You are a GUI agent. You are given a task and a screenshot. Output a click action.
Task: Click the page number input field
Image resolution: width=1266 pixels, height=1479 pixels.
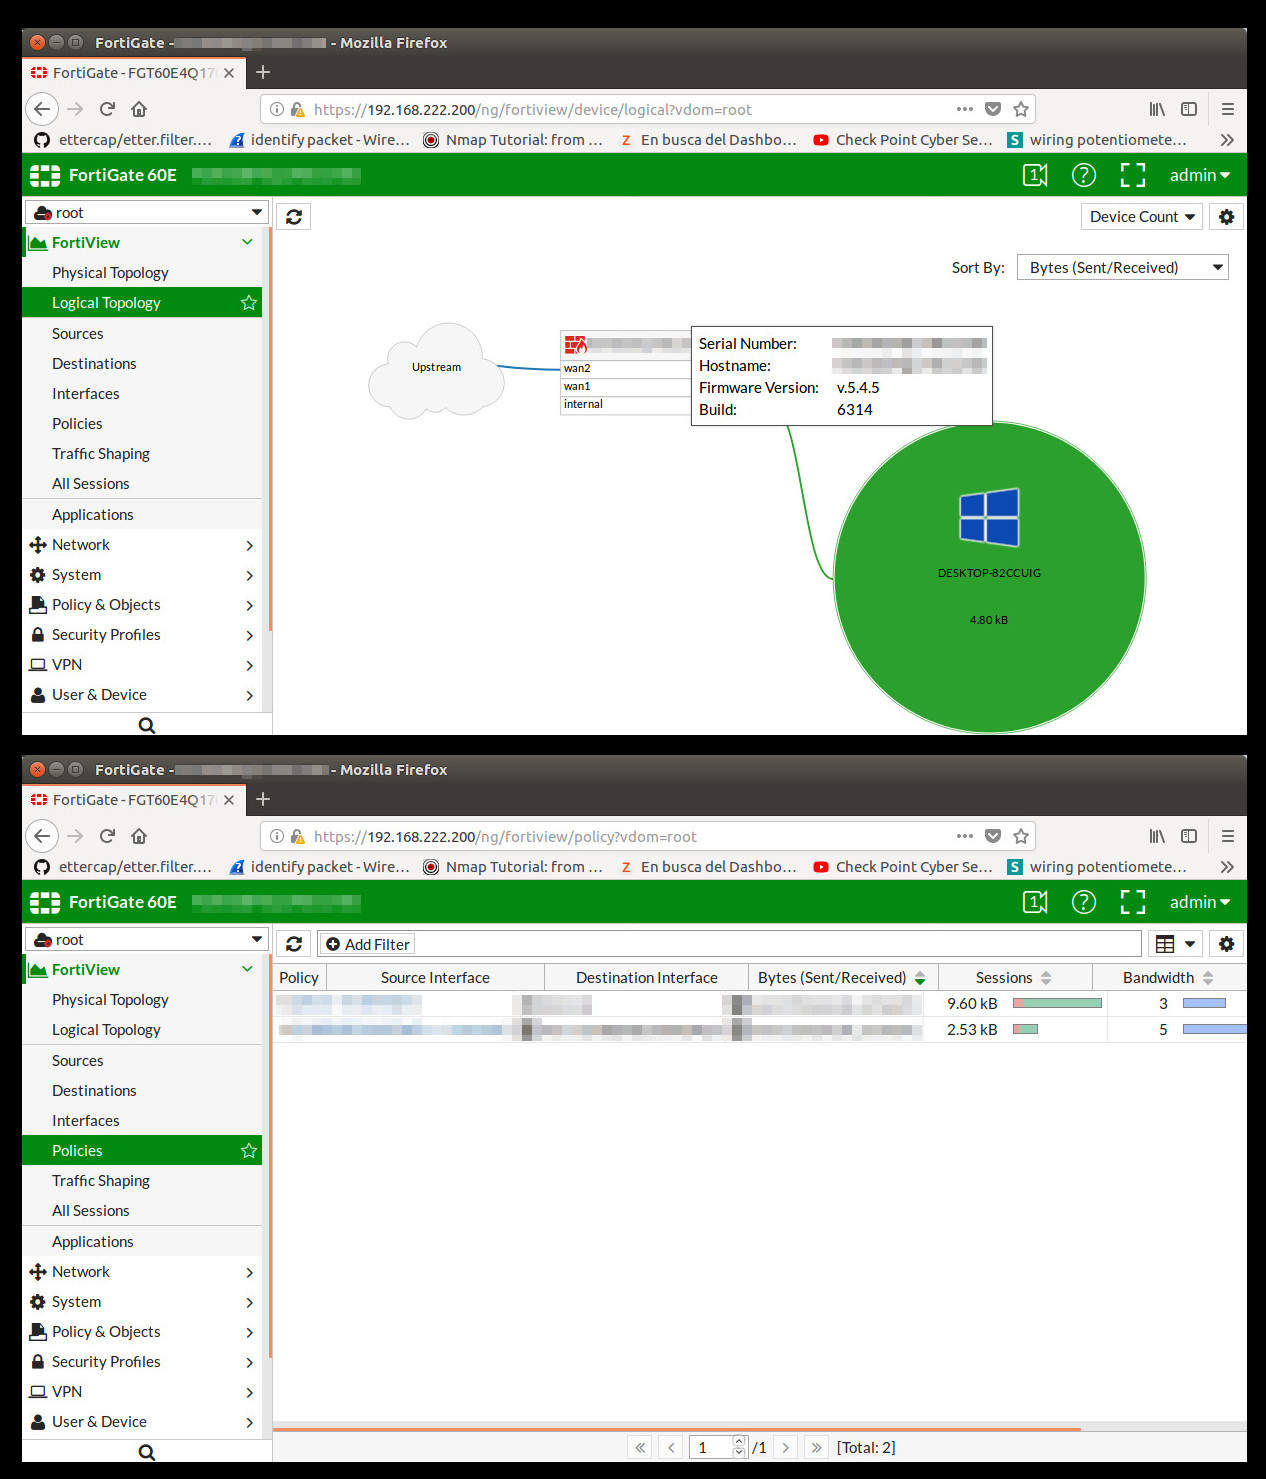(x=711, y=1447)
